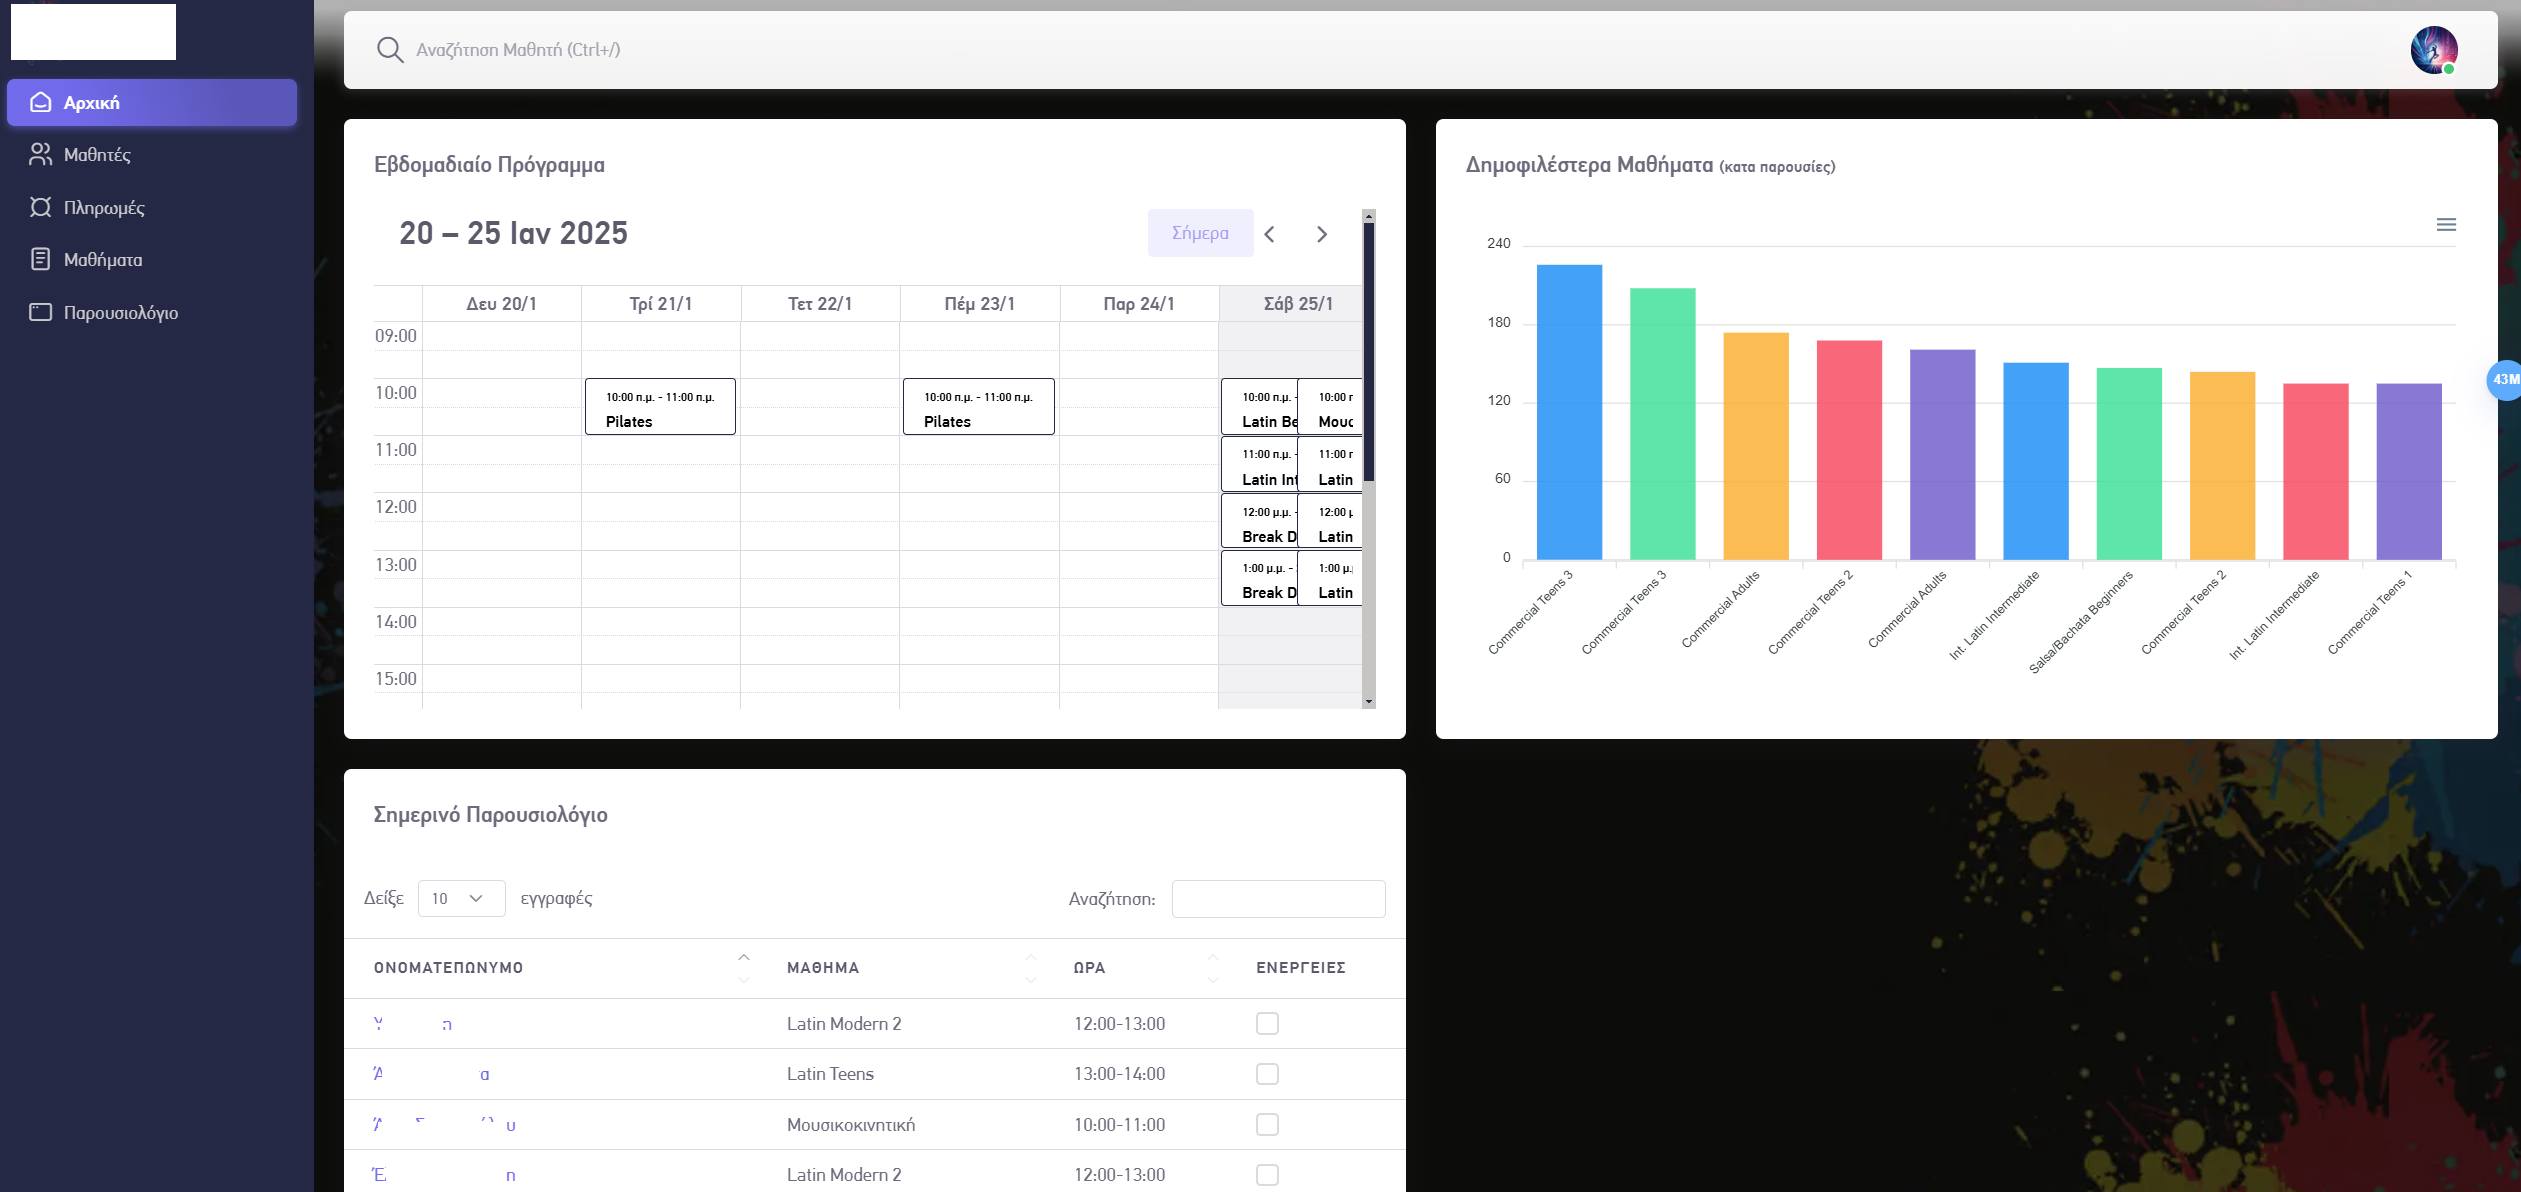Image resolution: width=2521 pixels, height=1192 pixels.
Task: Click the Commercial Teens 3 blue bar
Action: pos(1568,410)
